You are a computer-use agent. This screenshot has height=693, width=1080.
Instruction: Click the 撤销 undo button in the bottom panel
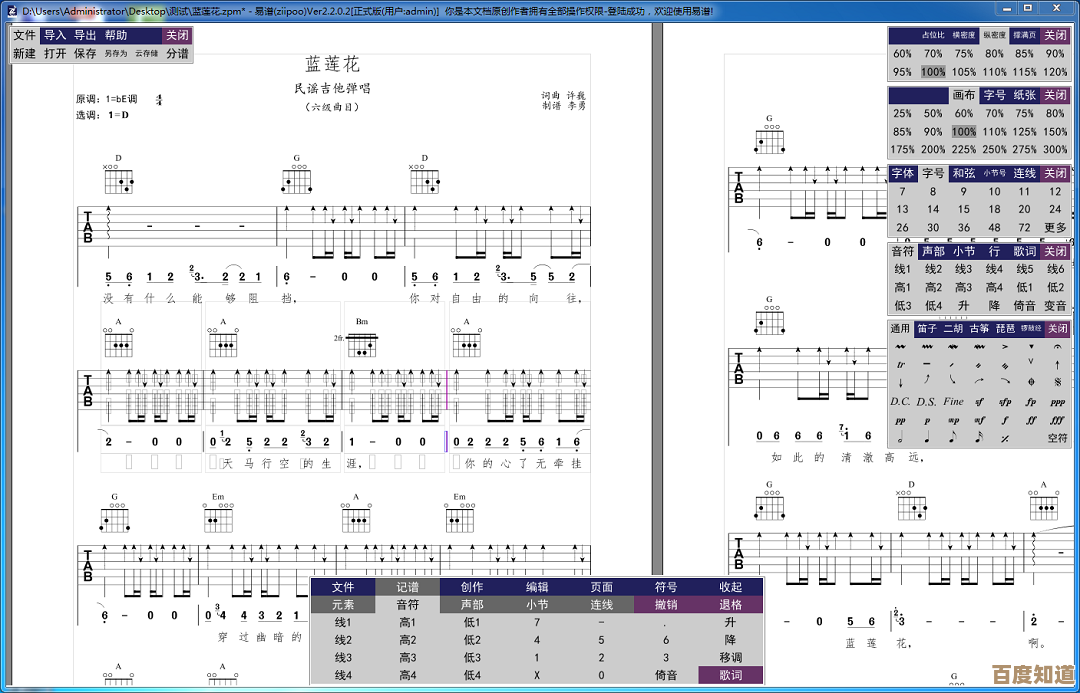(665, 605)
